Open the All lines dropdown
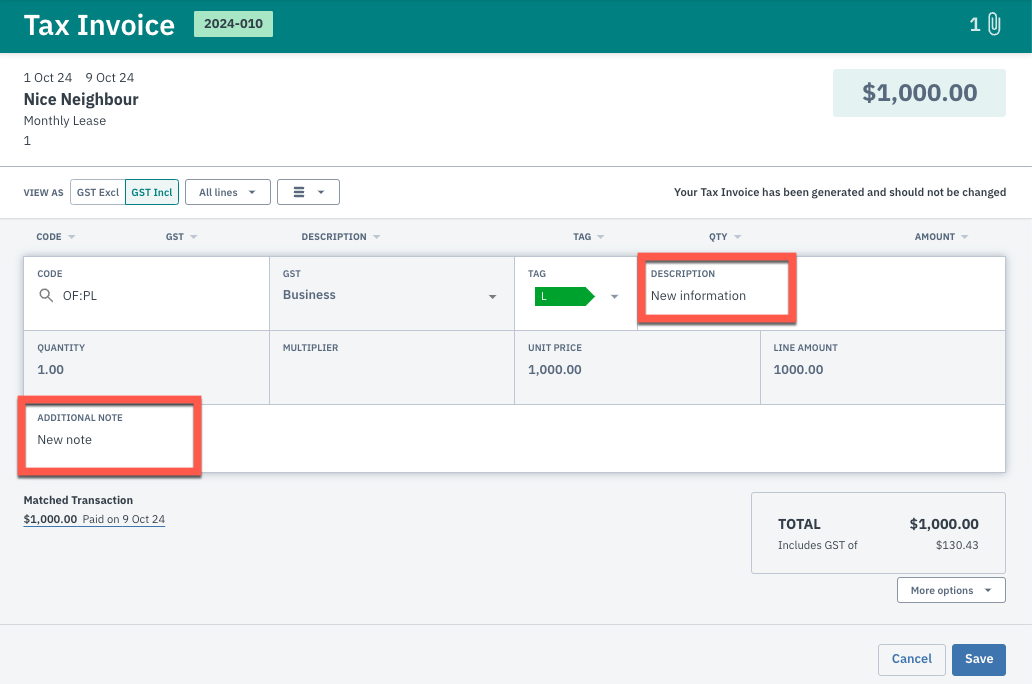 [228, 192]
